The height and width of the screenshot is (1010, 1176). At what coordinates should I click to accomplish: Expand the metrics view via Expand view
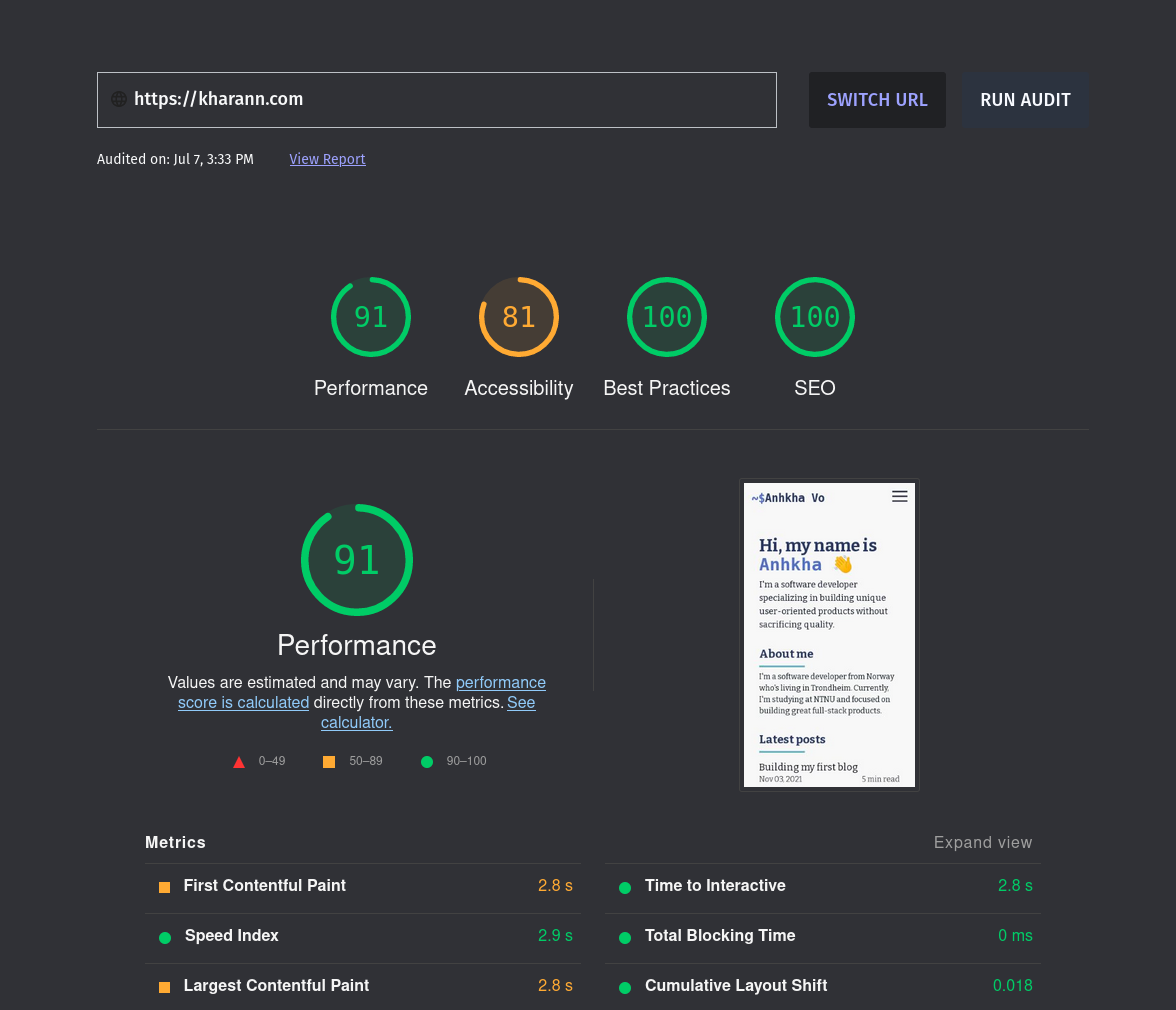(x=983, y=843)
